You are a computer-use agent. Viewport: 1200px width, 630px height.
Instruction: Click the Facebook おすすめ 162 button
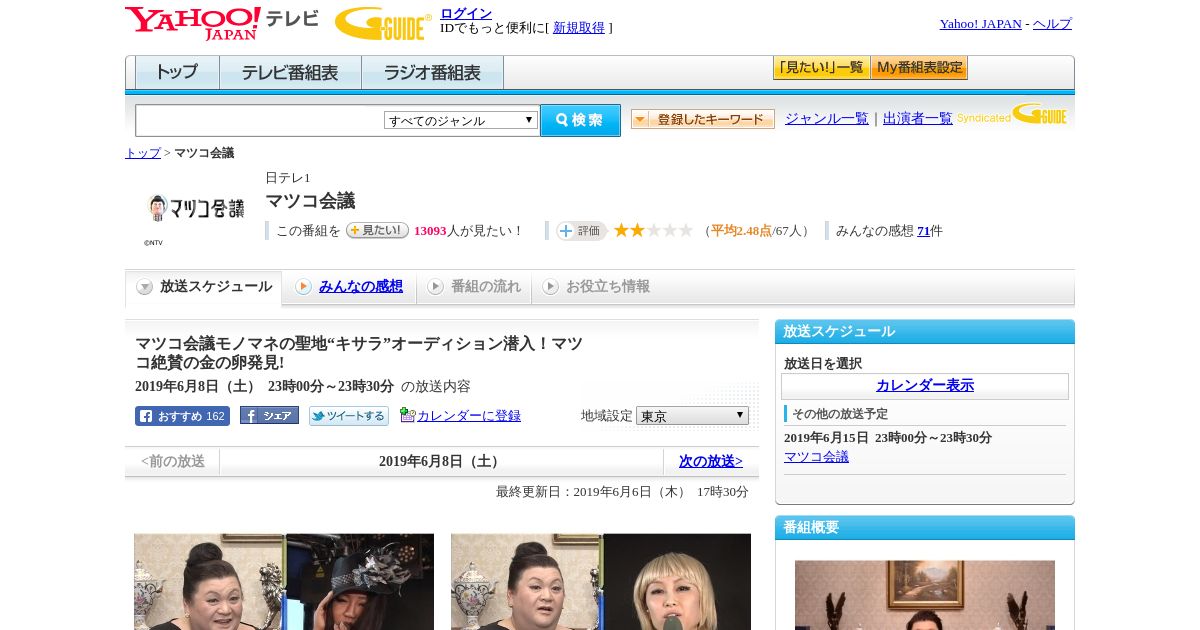(x=182, y=416)
